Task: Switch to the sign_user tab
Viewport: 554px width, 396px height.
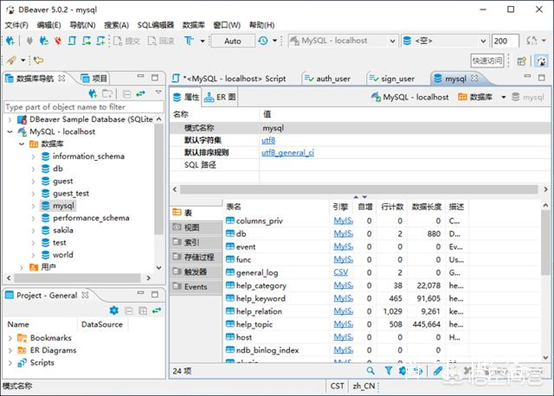Action: coord(392,78)
